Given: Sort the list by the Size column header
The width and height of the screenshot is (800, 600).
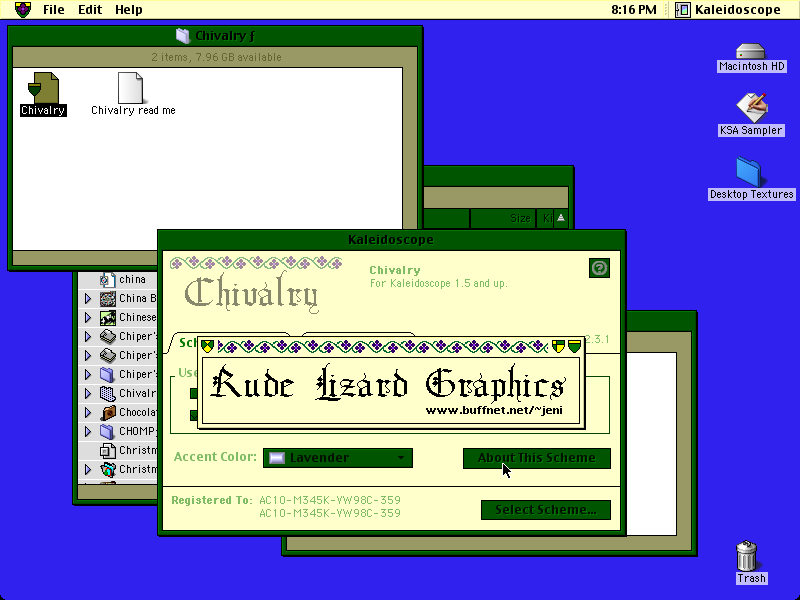Looking at the screenshot, I should tap(503, 218).
